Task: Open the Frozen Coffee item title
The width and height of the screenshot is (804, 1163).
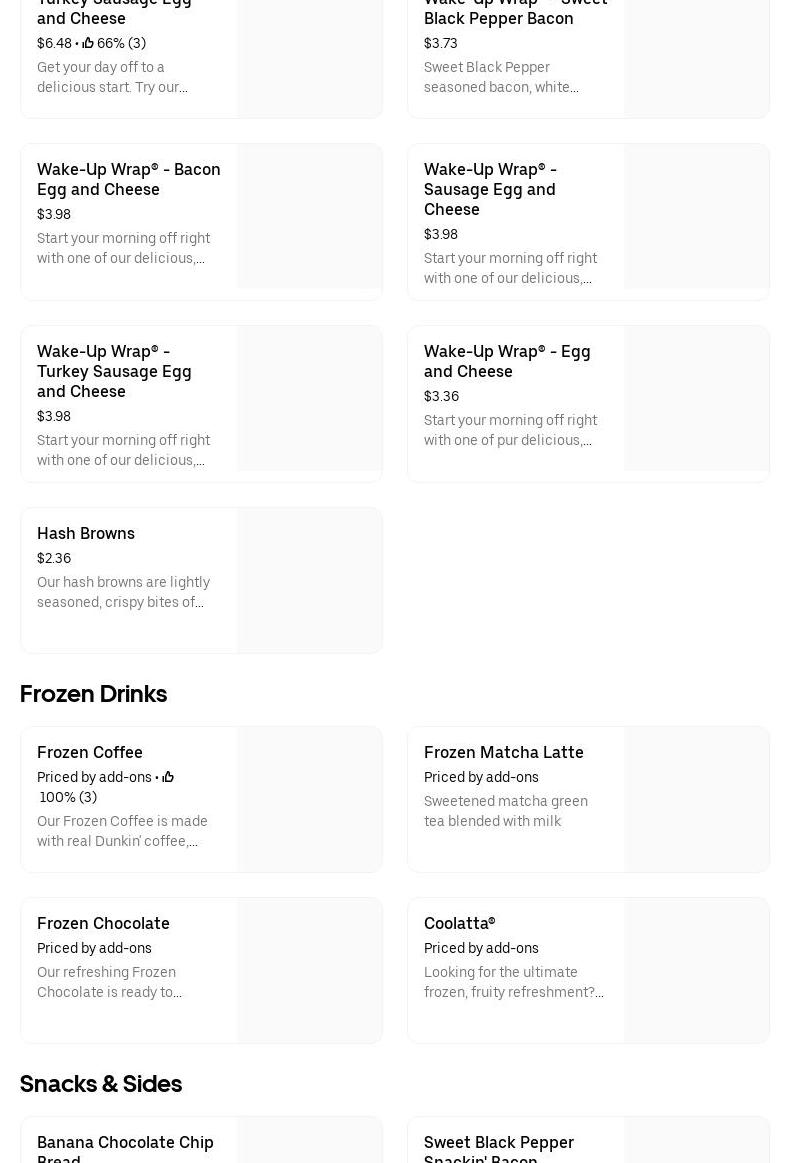Action: [90, 752]
